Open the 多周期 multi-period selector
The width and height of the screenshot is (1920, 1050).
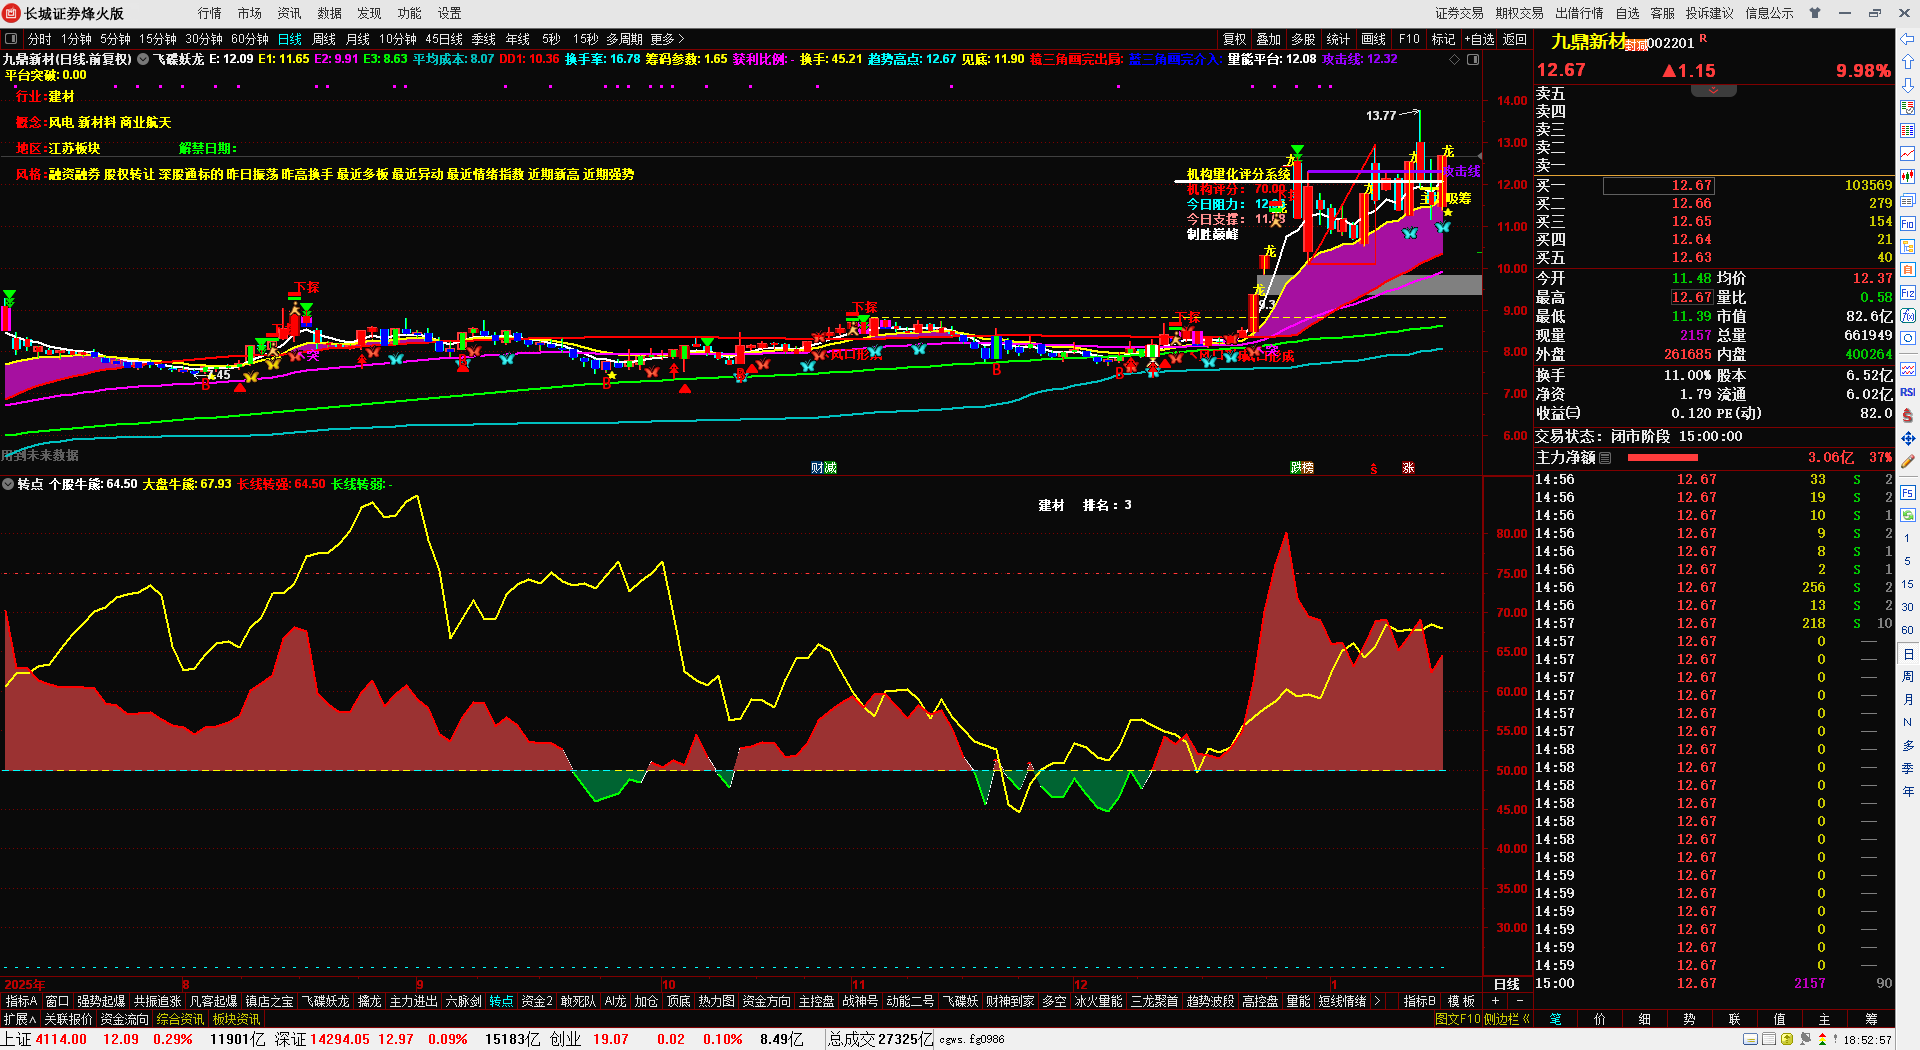[x=624, y=39]
